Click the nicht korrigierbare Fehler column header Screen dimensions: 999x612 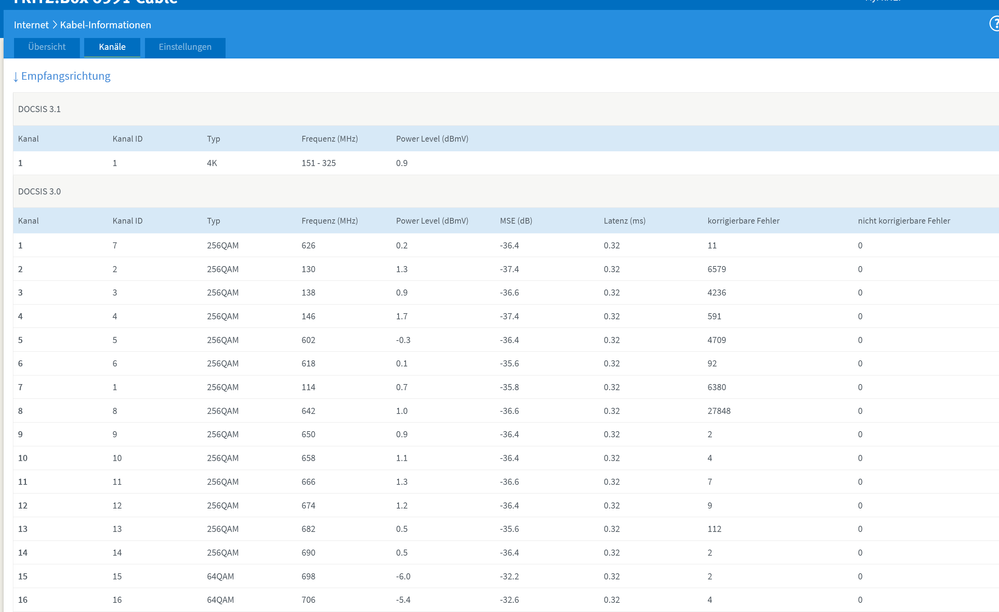tap(903, 220)
